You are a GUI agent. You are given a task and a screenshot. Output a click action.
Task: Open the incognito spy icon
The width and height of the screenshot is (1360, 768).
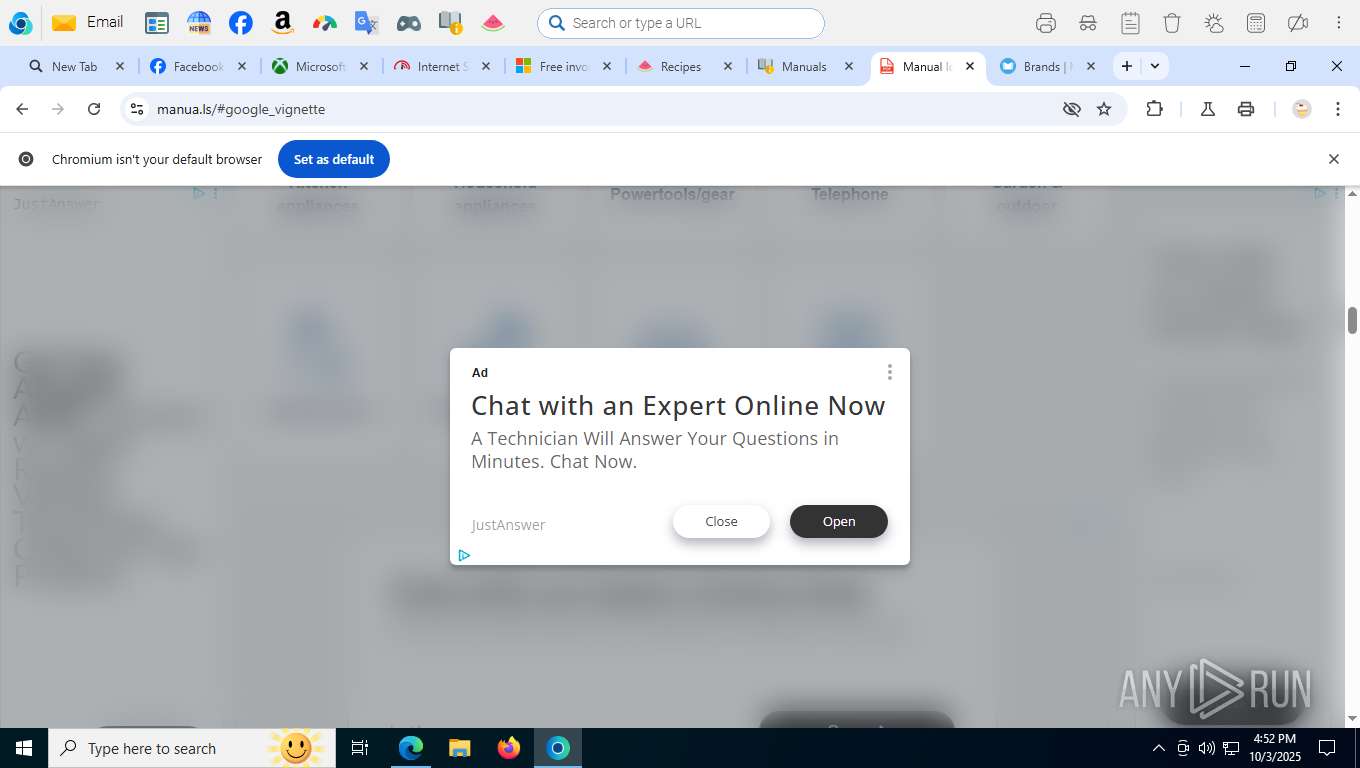[1088, 23]
